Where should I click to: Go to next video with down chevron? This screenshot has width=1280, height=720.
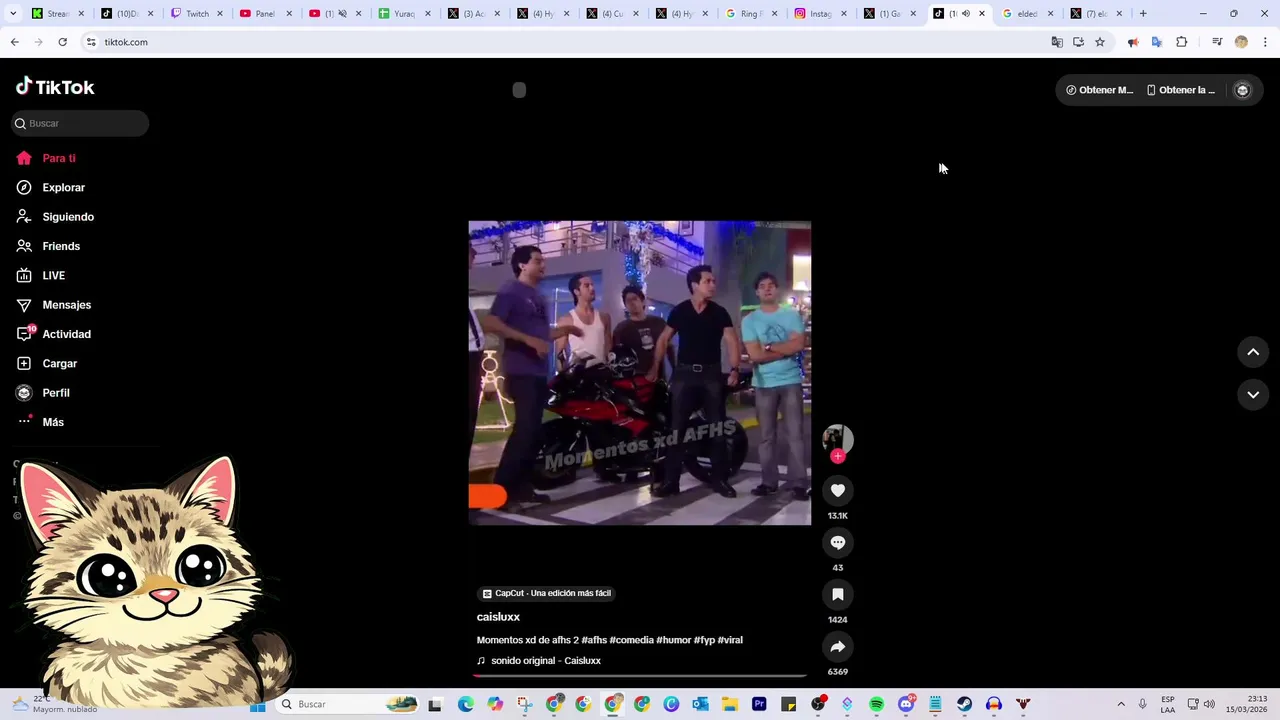[1253, 395]
